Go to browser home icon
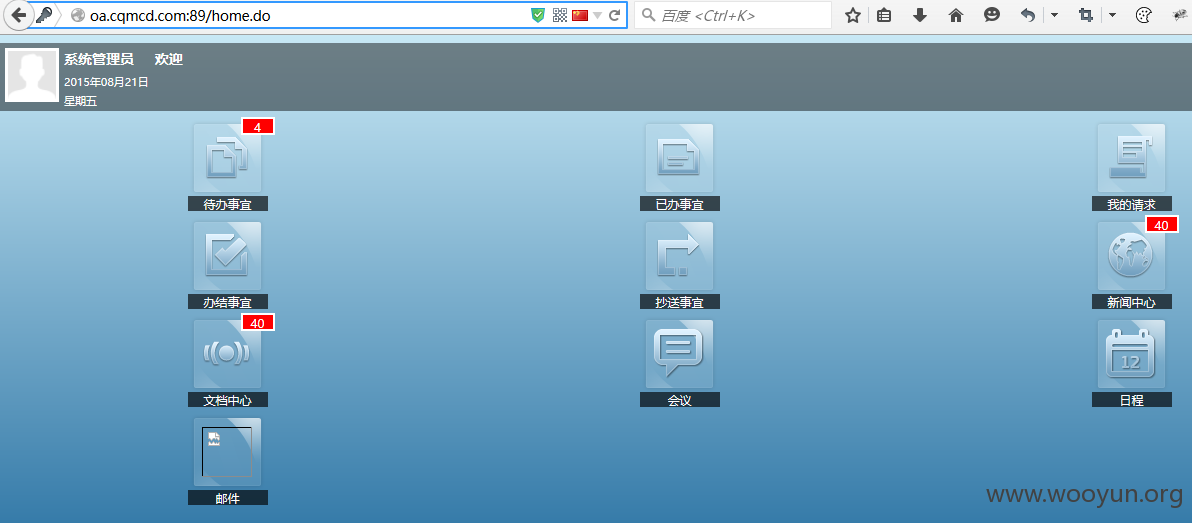The image size is (1192, 523). [x=956, y=15]
